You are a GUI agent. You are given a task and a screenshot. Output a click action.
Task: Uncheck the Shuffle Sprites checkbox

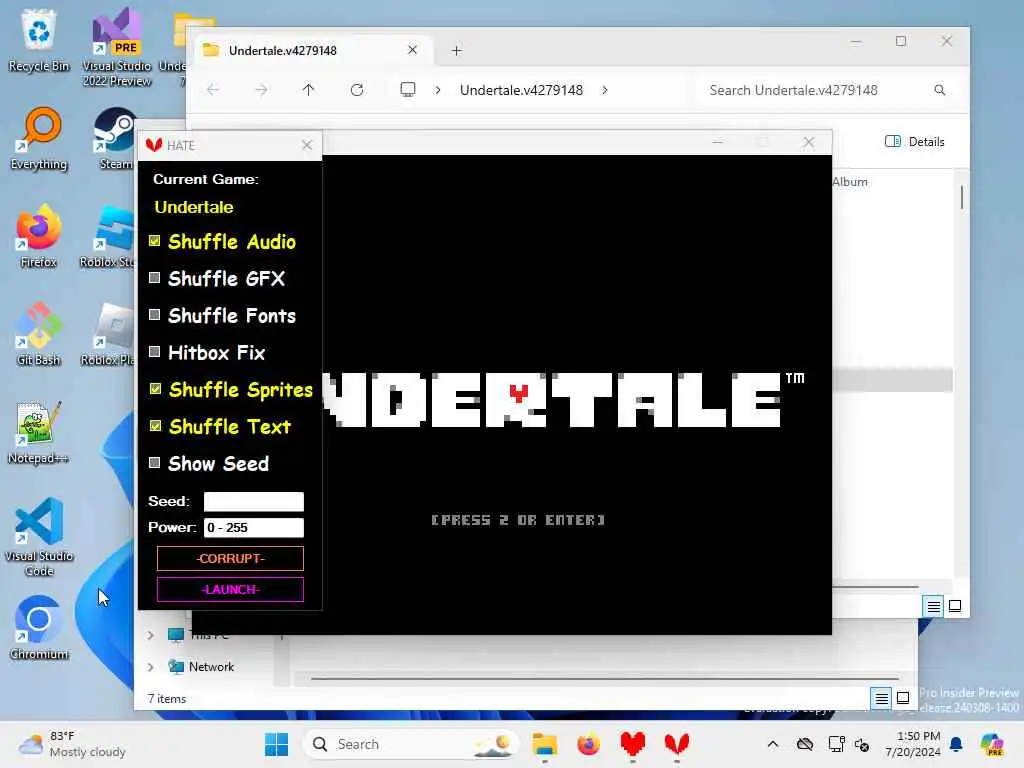[155, 389]
